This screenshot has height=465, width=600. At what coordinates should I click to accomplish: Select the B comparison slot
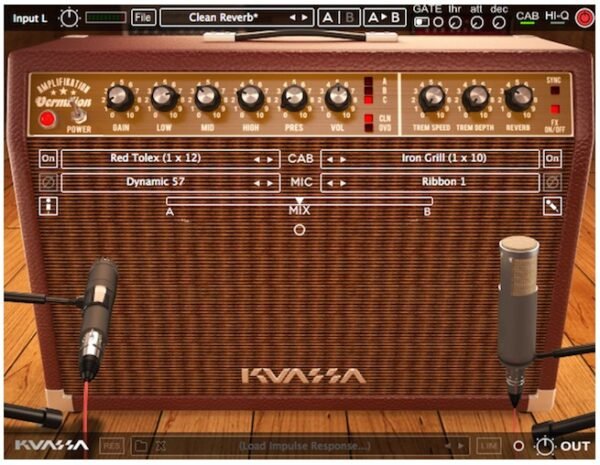(349, 18)
